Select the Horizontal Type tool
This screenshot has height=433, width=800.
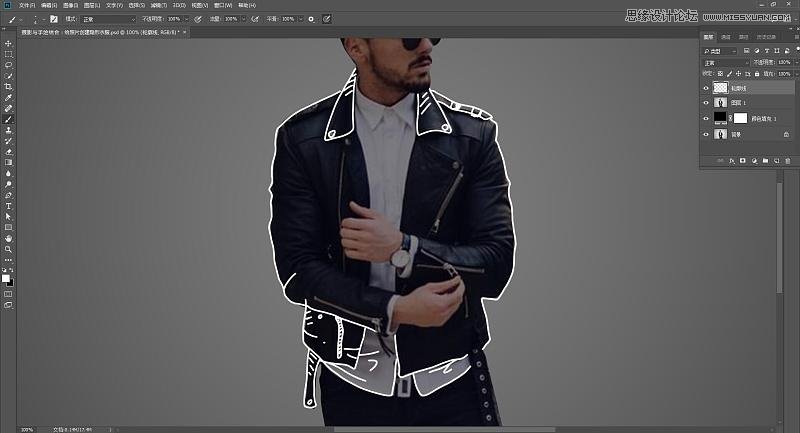[x=8, y=206]
